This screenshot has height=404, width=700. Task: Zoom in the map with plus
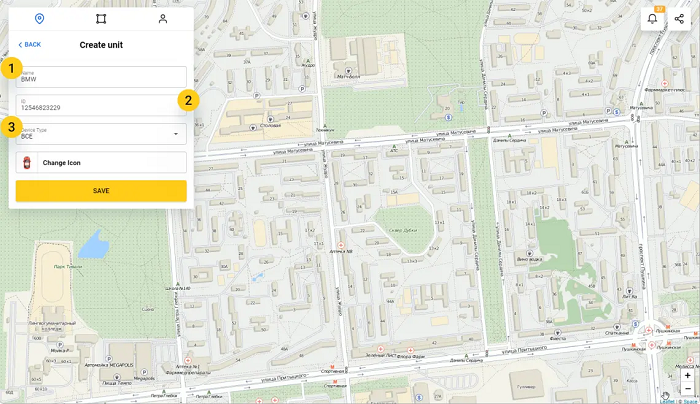(x=687, y=376)
